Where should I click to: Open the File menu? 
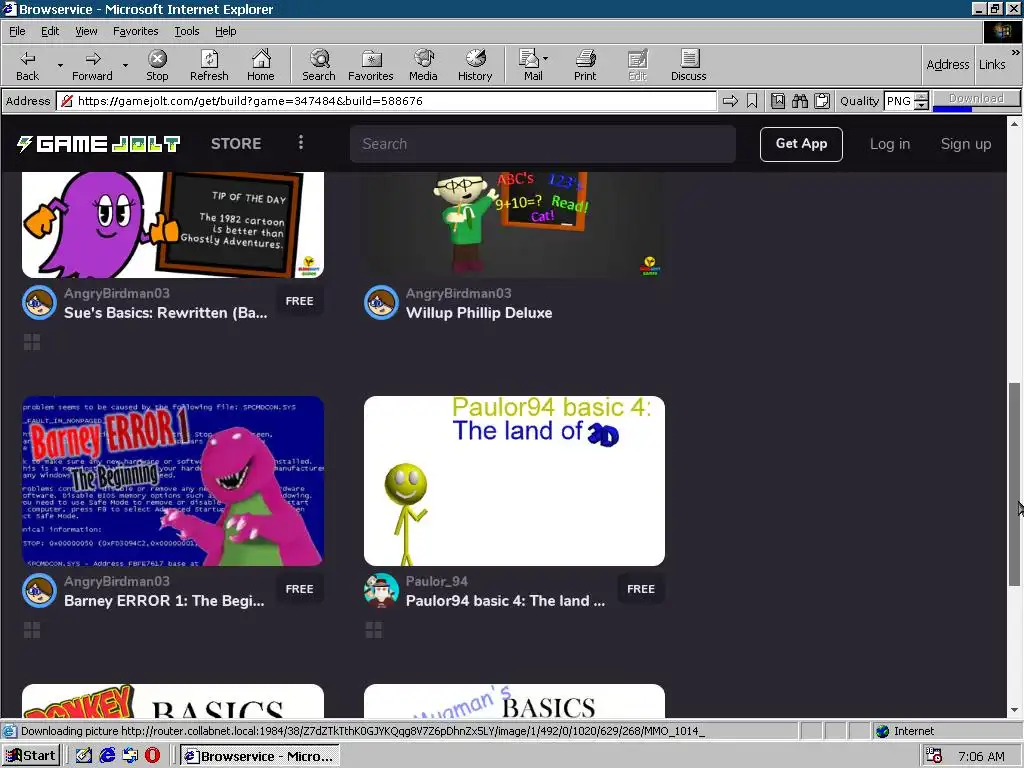tap(17, 31)
